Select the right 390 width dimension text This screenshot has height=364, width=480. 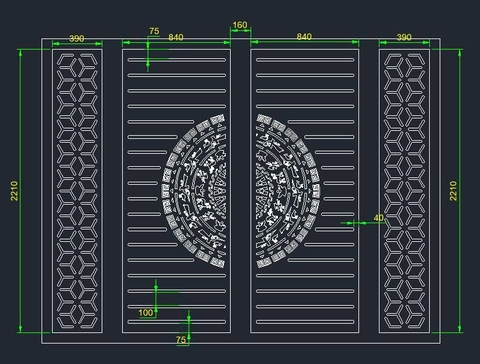pyautogui.click(x=404, y=37)
